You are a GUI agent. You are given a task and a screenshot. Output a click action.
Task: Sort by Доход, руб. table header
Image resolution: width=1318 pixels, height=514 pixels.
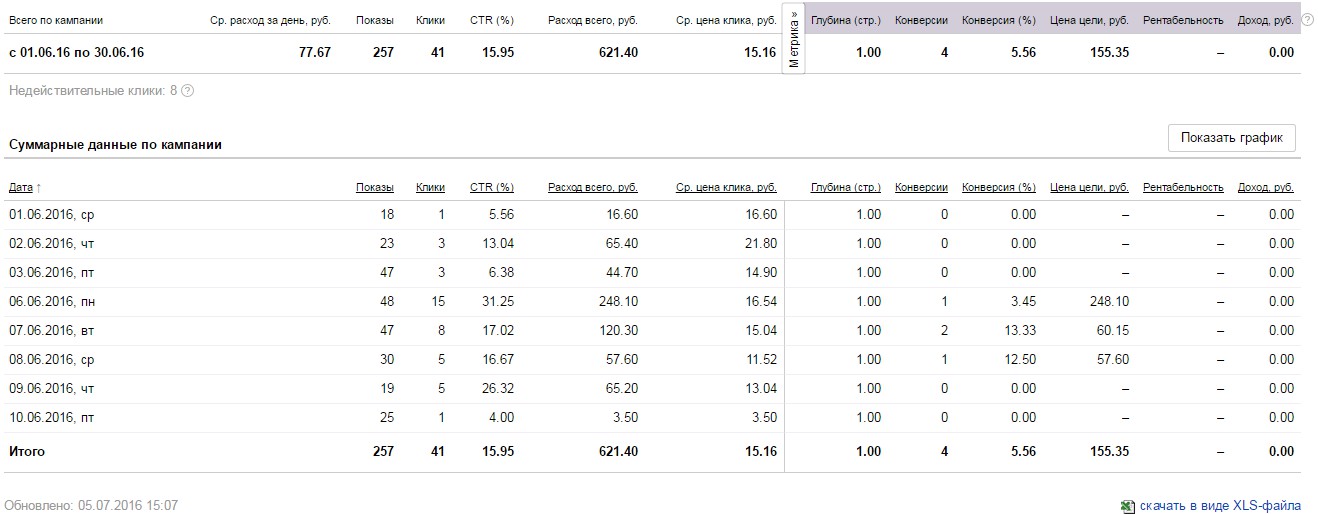click(1265, 187)
